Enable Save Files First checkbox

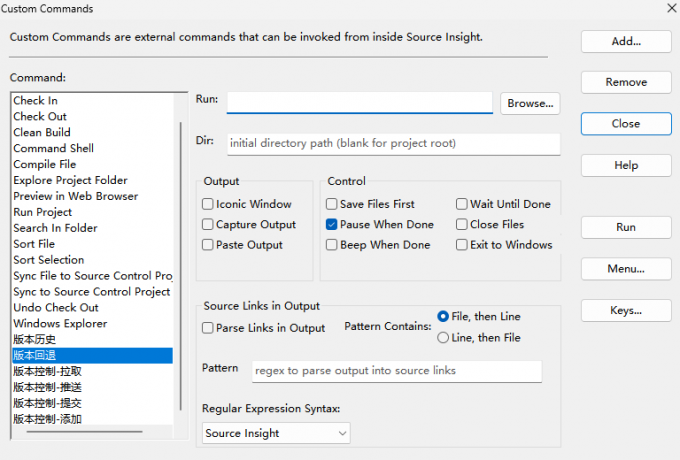(332, 204)
